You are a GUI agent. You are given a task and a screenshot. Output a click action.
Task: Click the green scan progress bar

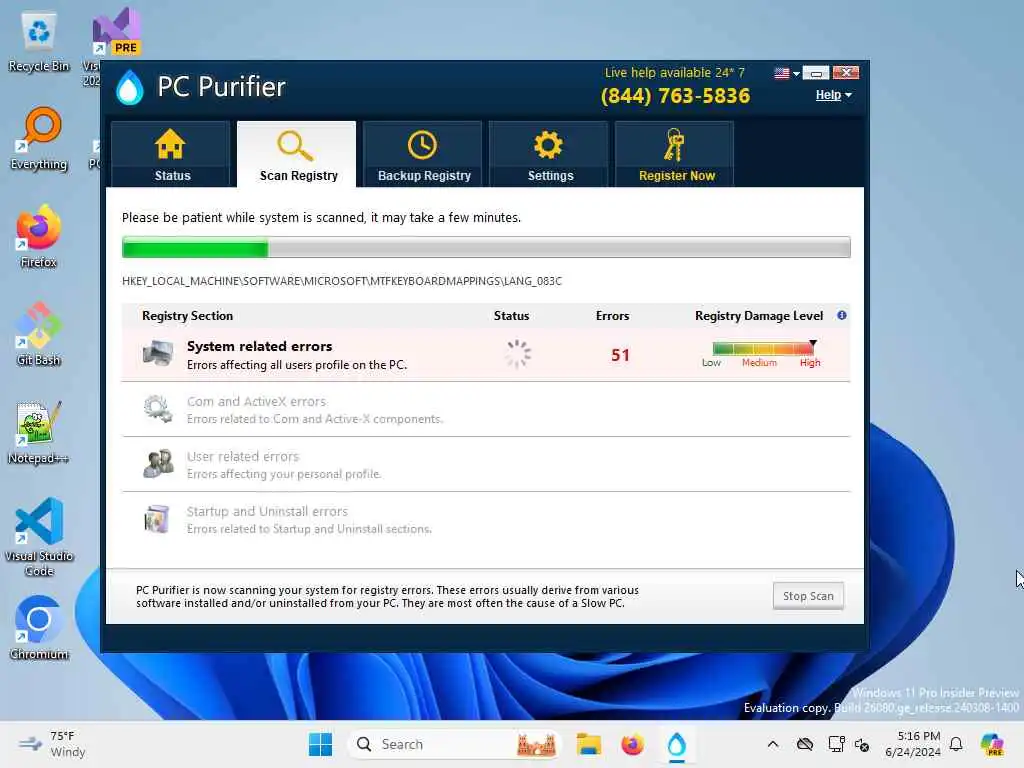tap(486, 248)
